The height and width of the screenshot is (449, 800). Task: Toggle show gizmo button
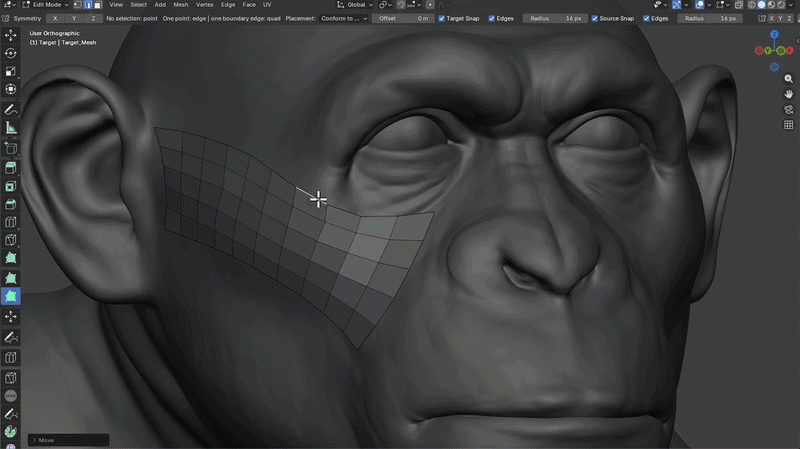[677, 5]
